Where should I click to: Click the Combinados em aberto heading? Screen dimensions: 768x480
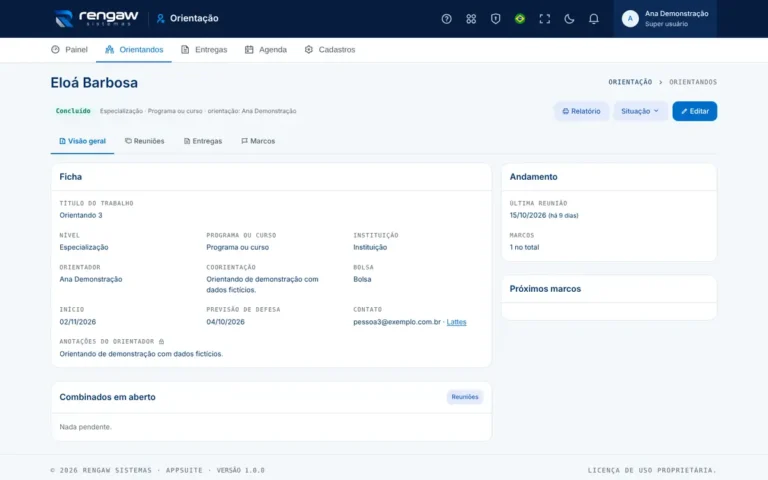click(107, 397)
